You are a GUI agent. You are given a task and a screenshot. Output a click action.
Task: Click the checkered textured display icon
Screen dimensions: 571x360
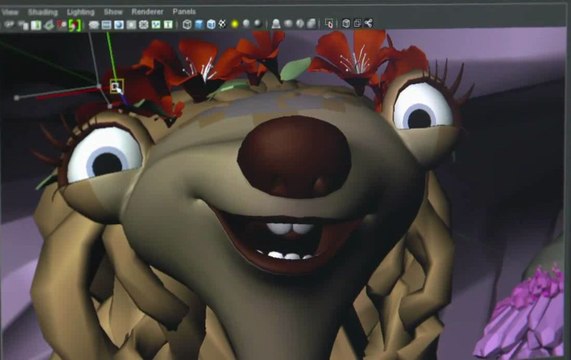(x=222, y=24)
